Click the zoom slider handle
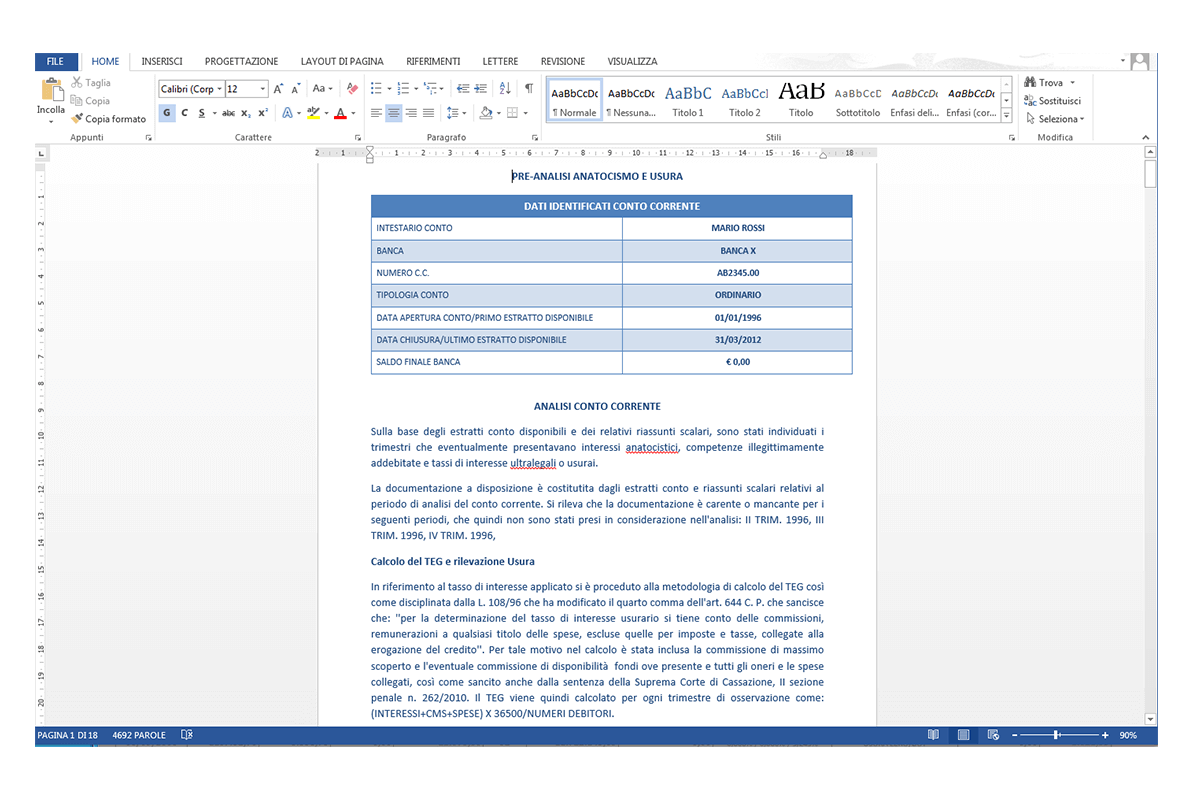Image resolution: width=1193 pixels, height=800 pixels. coord(1056,735)
